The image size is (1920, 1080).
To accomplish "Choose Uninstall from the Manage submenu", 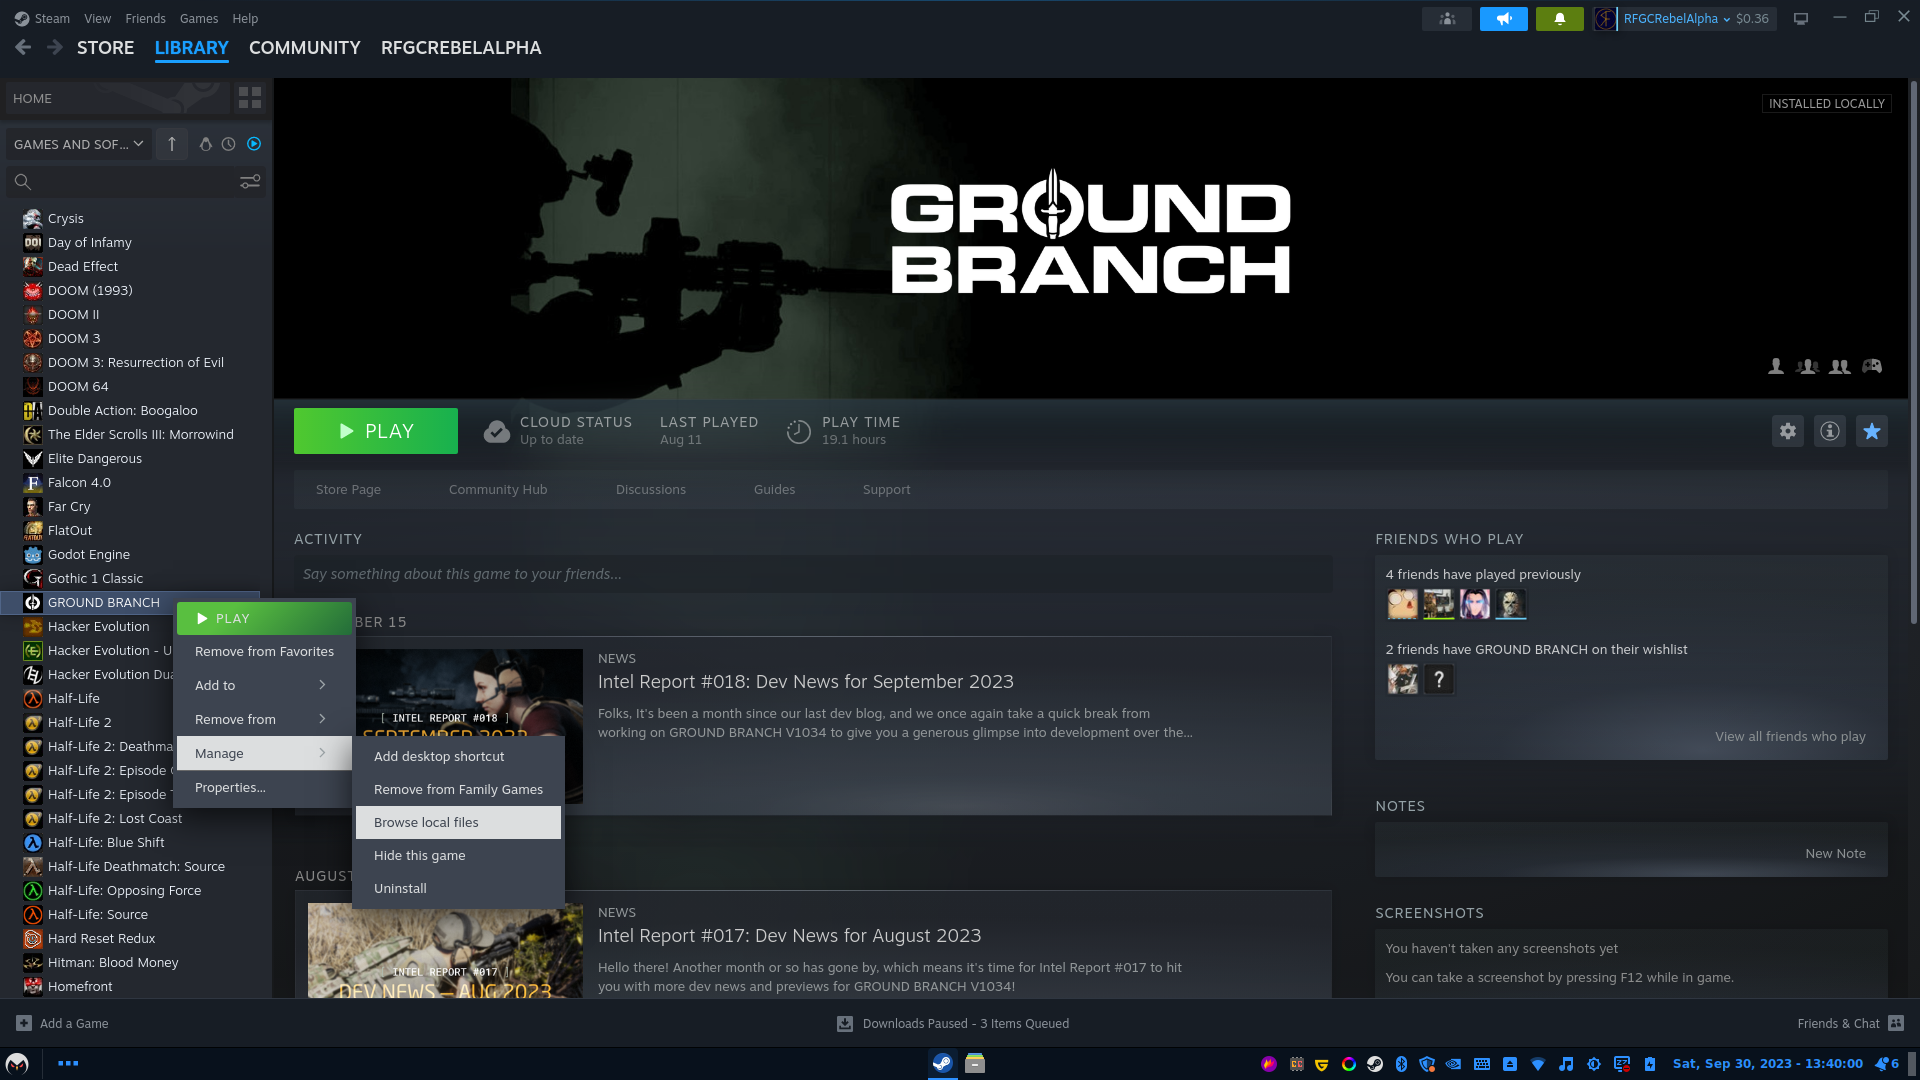I will click(400, 888).
